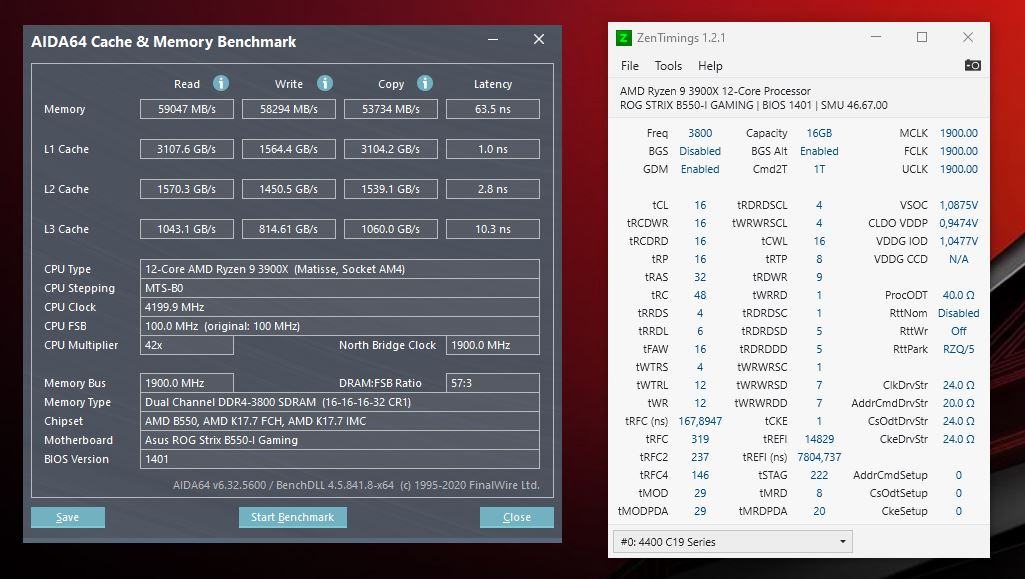Maximize the ZenTimings window
This screenshot has width=1025, height=579.
[x=922, y=37]
